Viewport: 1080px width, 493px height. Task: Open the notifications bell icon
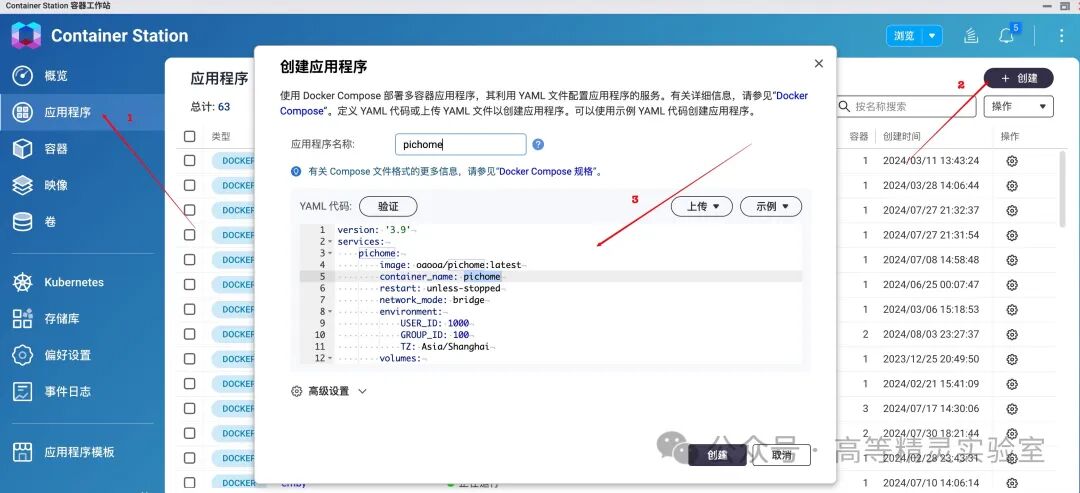point(1006,36)
